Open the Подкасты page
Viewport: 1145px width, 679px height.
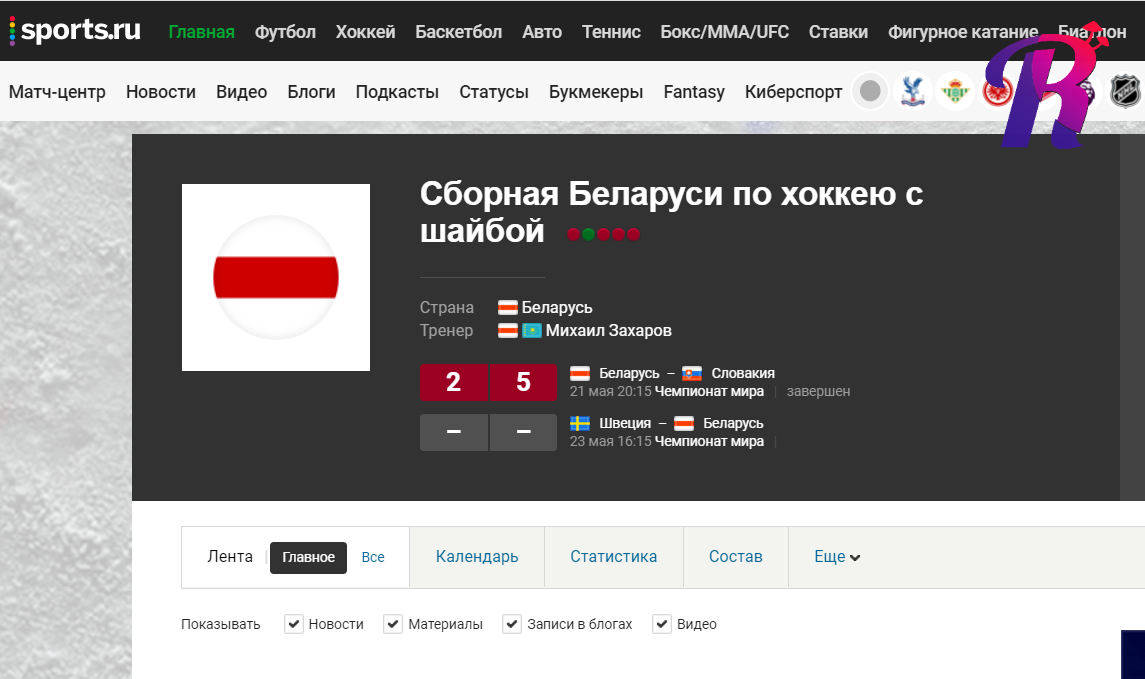coord(397,92)
